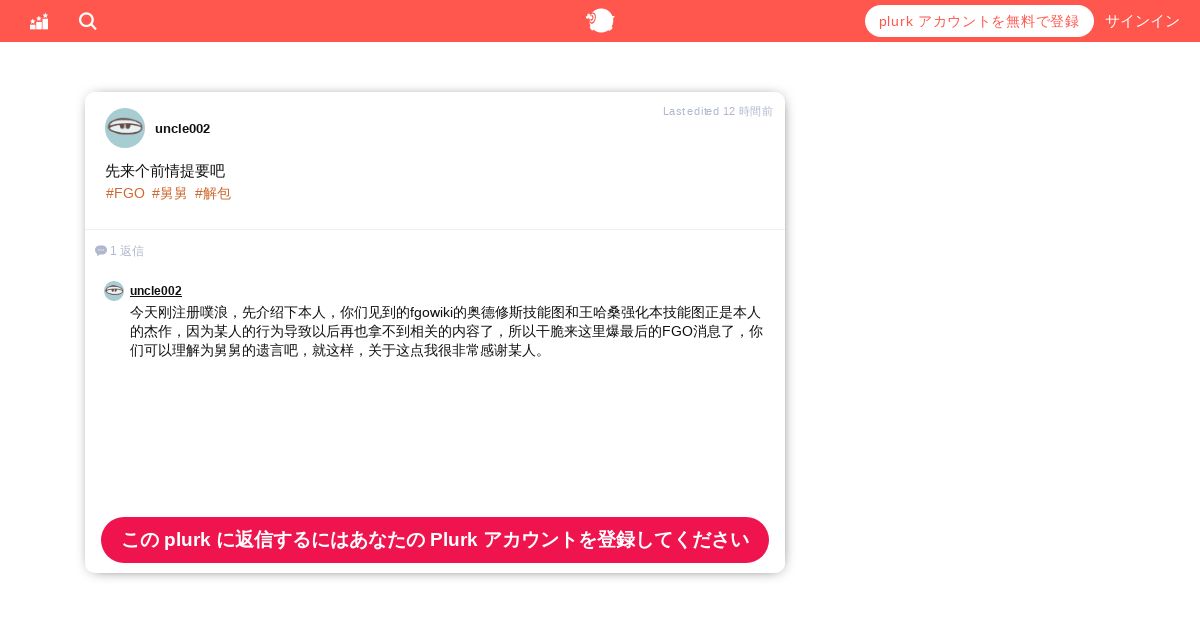Click the この plurk に返信するには register button
This screenshot has width=1200, height=630.
(x=435, y=540)
